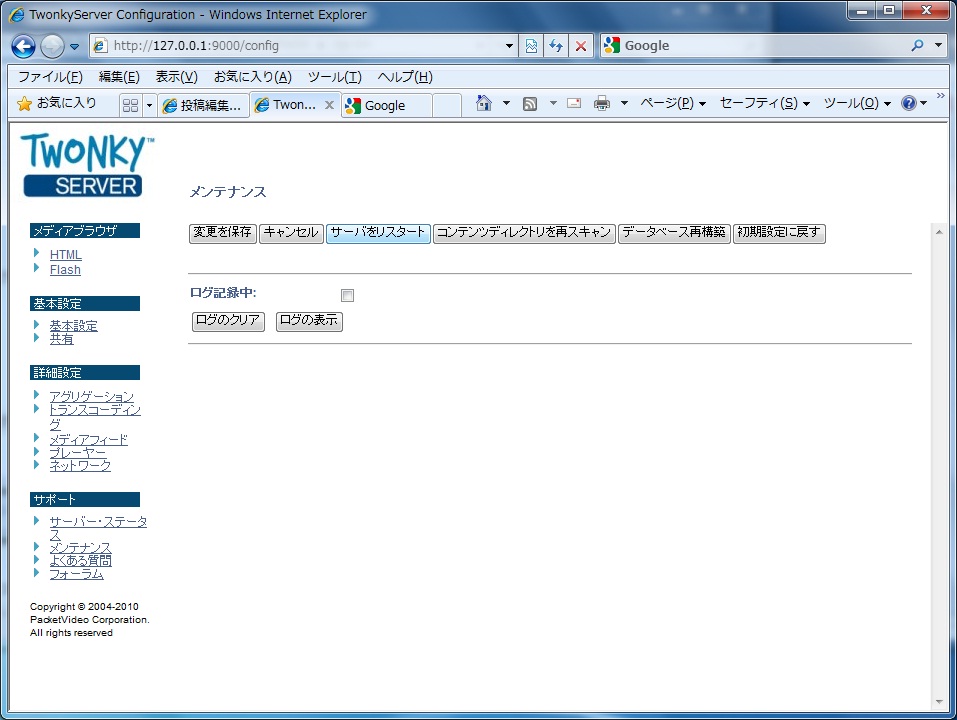
Task: Open the ツール(T) menu in menu bar
Action: pyautogui.click(x=334, y=77)
